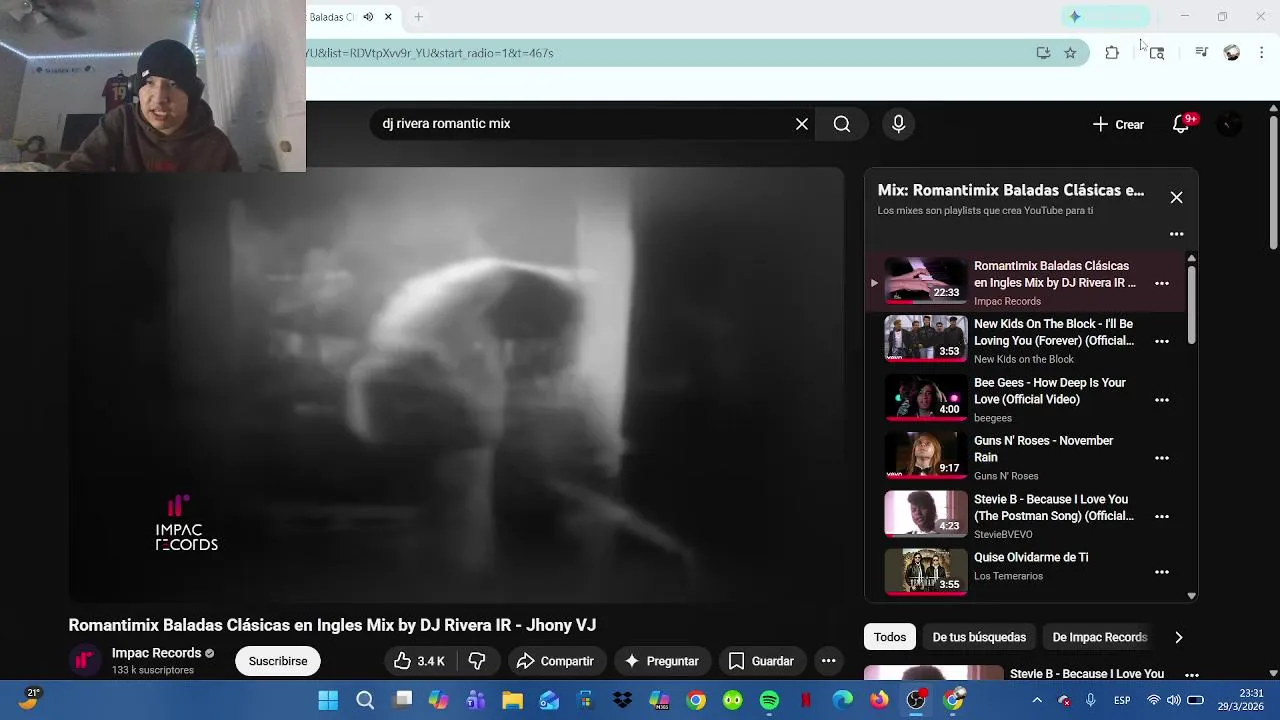Click the Mix playlist panel scrollbar

1191,304
